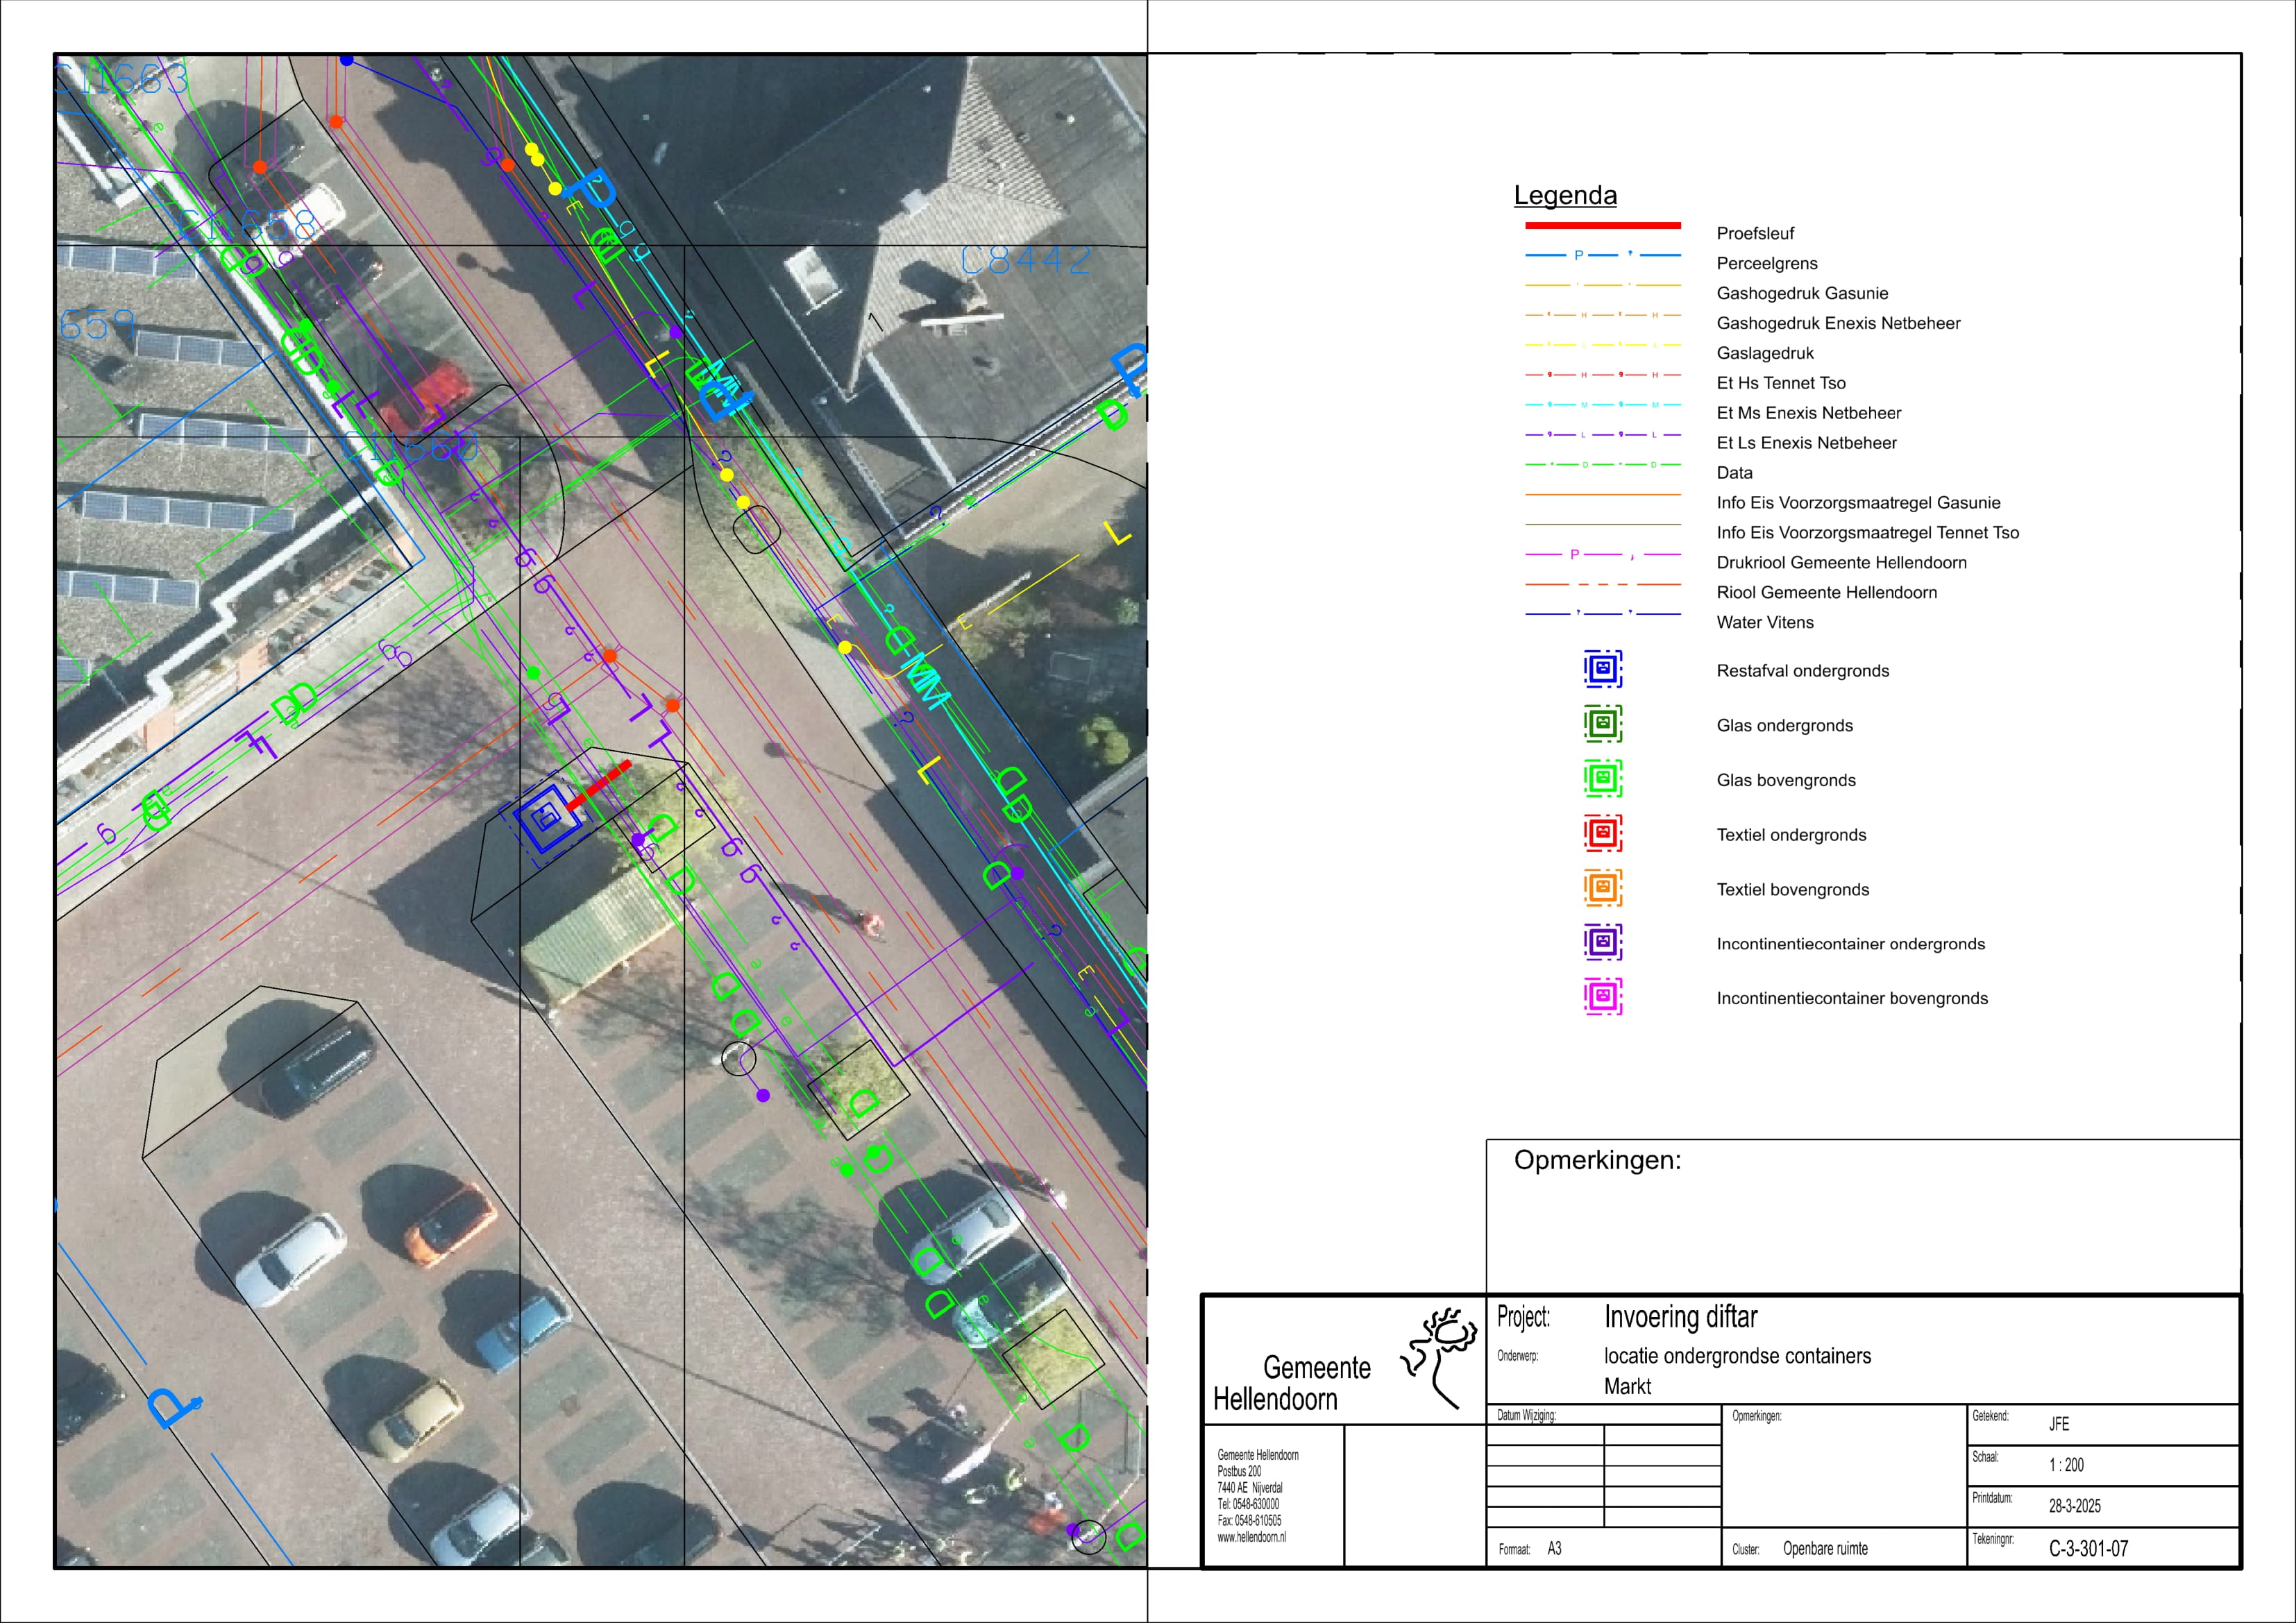
Task: Click the red test trench marker on map
Action: click(599, 785)
